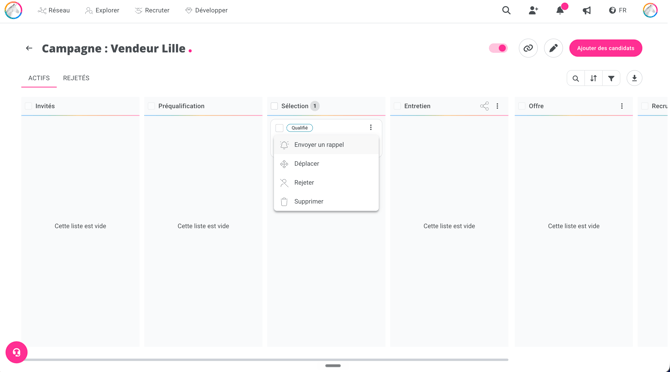Download the list with the export icon
Image resolution: width=670 pixels, height=372 pixels.
[635, 78]
